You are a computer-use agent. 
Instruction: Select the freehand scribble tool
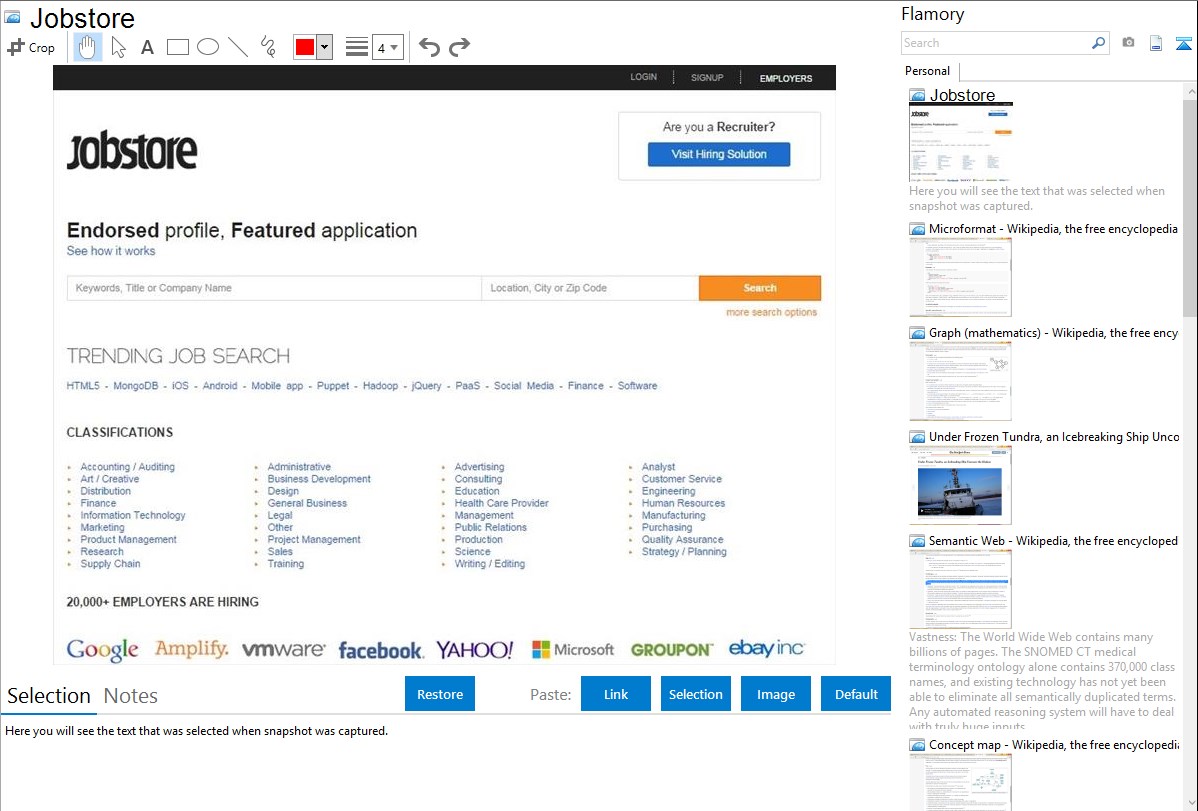[x=268, y=47]
